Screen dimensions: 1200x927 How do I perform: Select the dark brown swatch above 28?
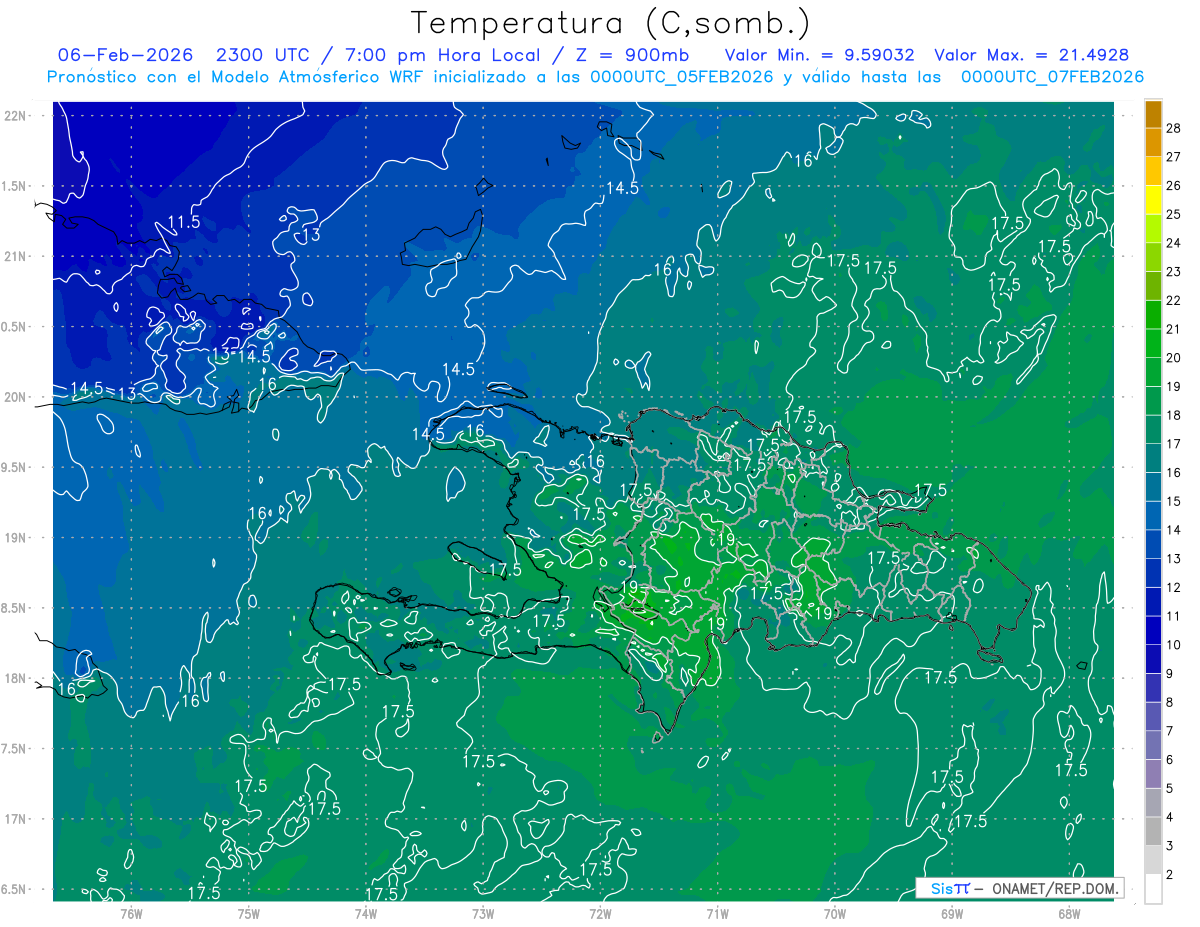click(x=1153, y=113)
